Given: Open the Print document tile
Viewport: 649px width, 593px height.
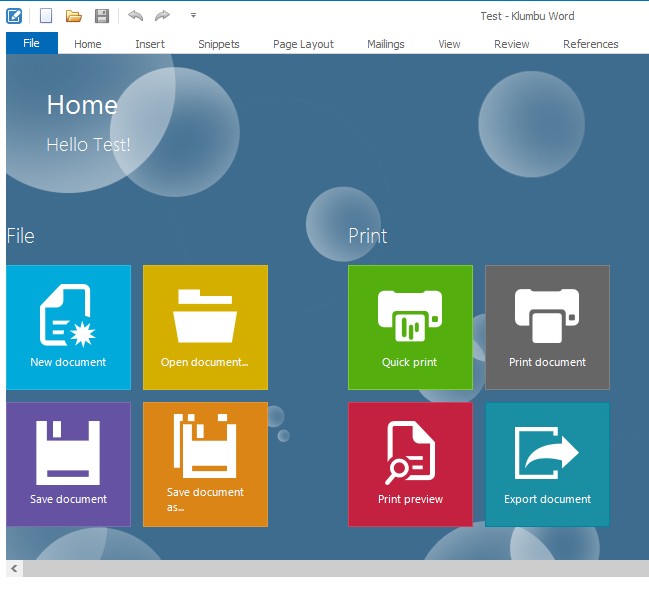Looking at the screenshot, I should tap(547, 327).
